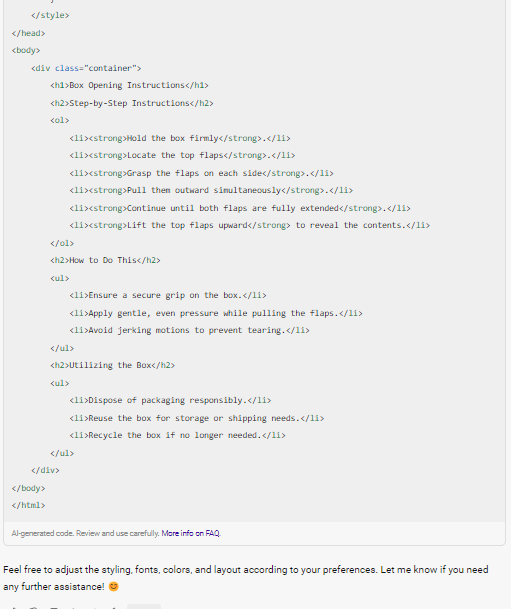Click the 'Continue until both flaps are fully extended' line

(x=240, y=208)
